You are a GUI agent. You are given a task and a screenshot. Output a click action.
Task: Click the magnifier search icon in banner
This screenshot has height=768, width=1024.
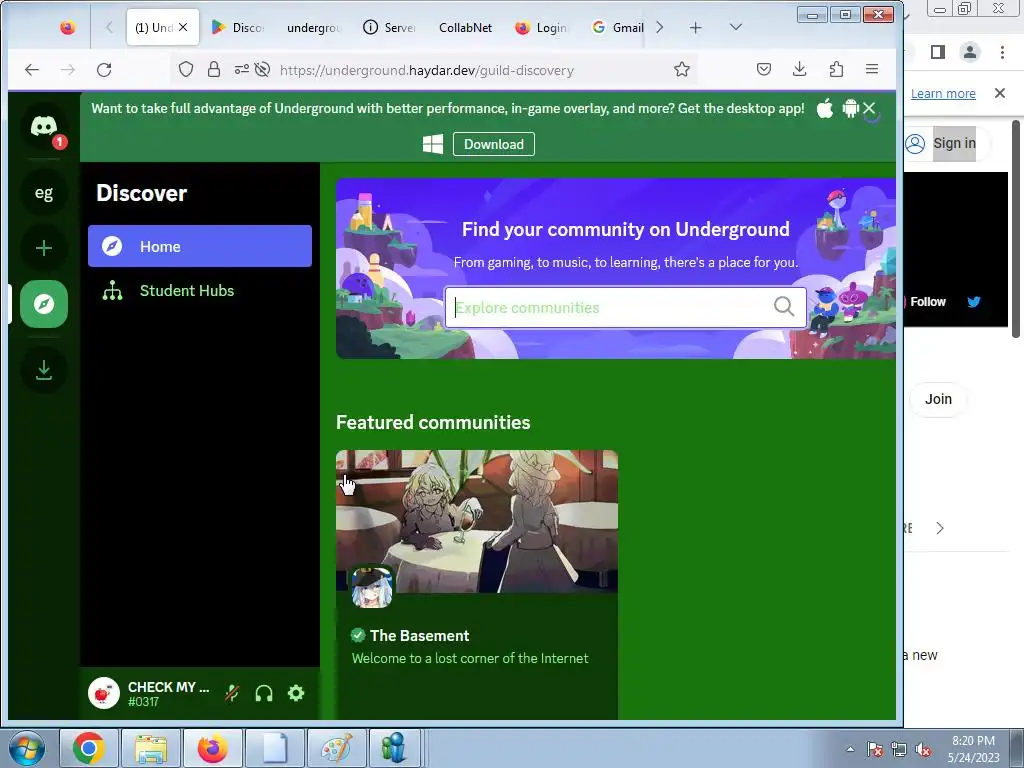tap(784, 306)
